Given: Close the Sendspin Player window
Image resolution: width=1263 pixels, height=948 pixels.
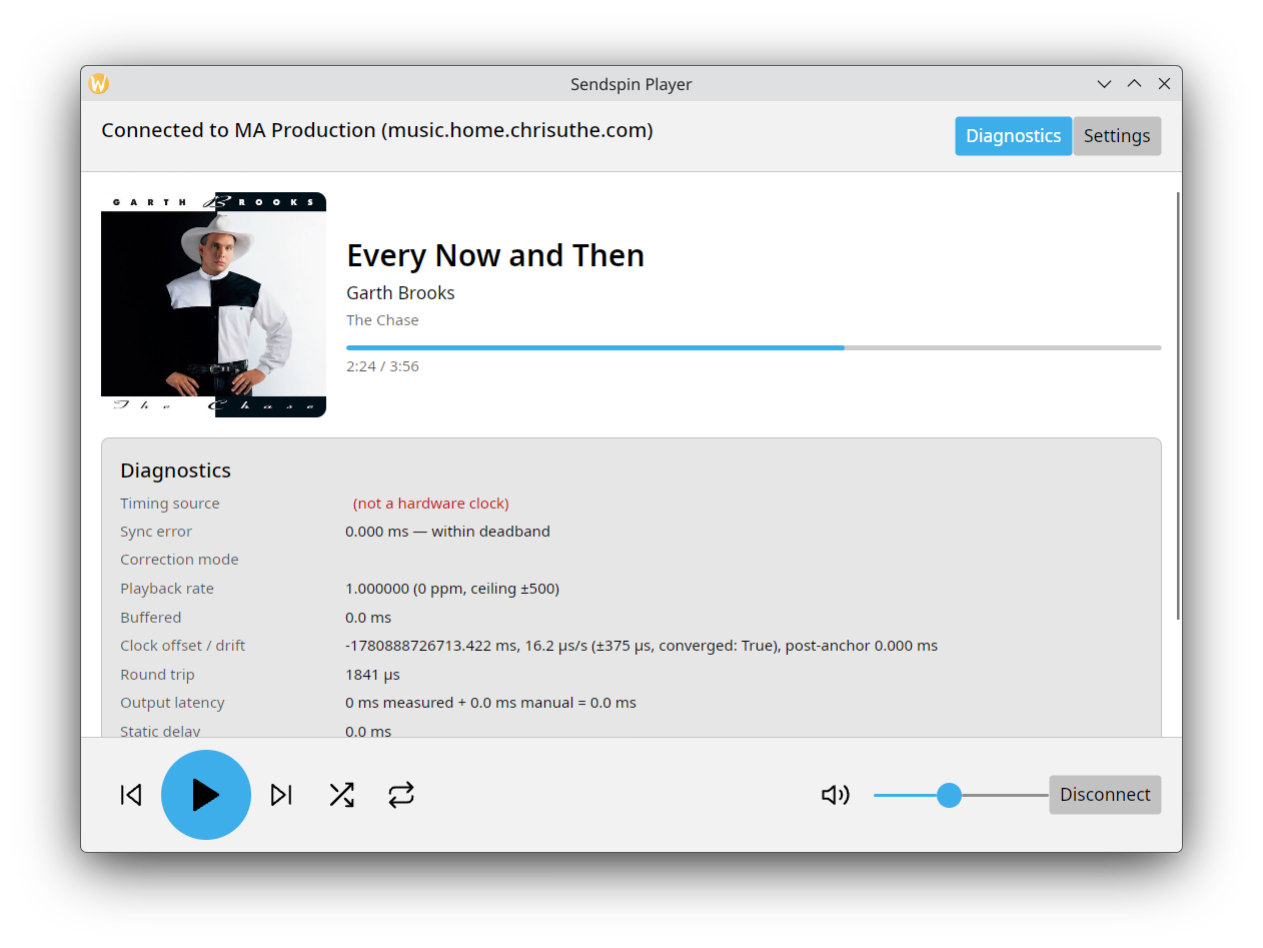Looking at the screenshot, I should pyautogui.click(x=1164, y=84).
